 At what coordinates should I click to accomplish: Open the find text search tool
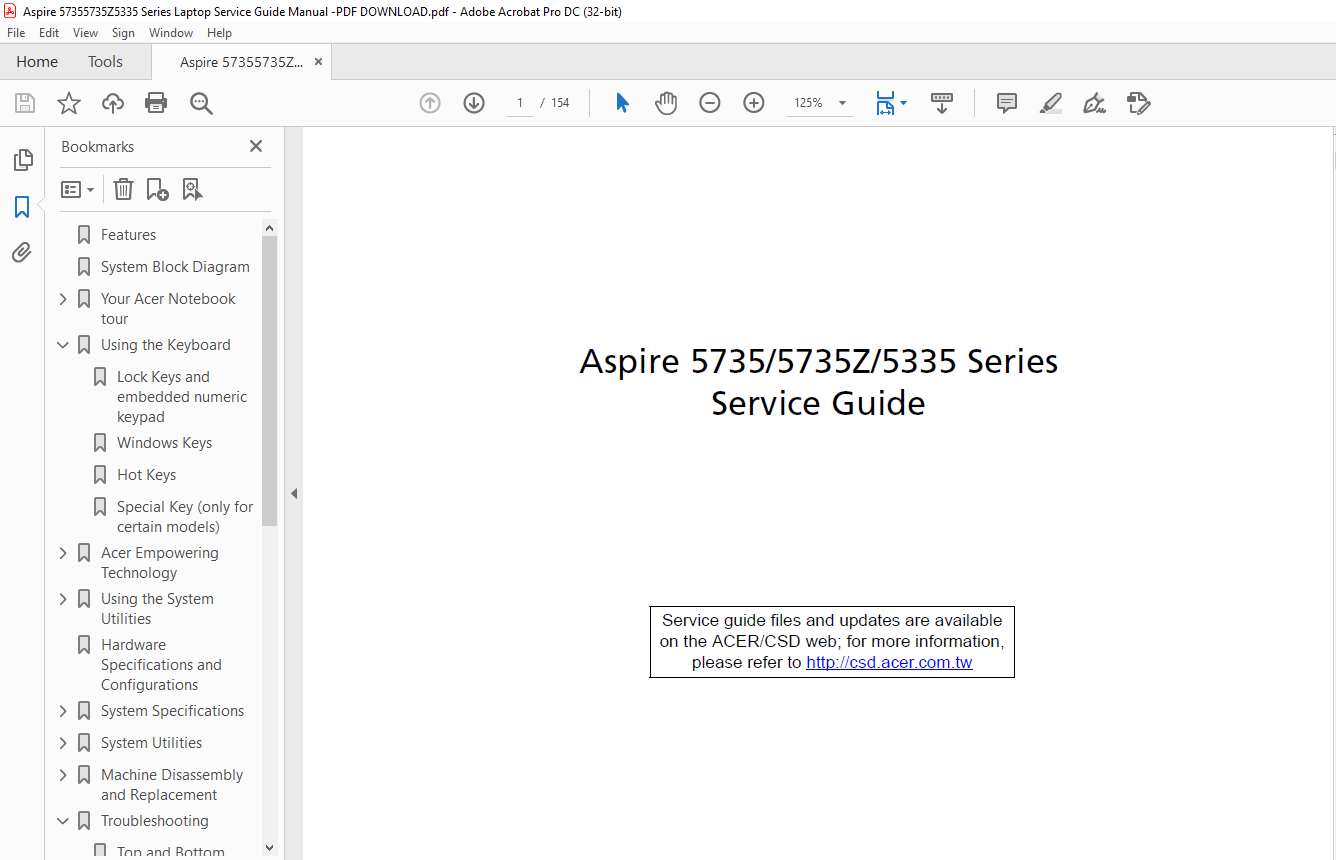pyautogui.click(x=201, y=103)
